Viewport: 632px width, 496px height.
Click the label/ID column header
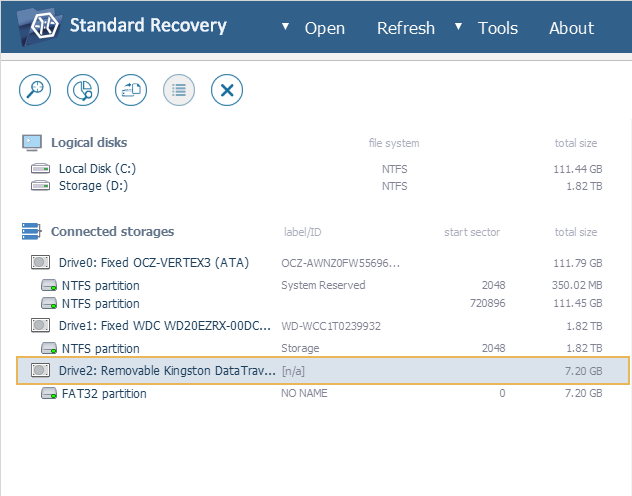[x=302, y=232]
